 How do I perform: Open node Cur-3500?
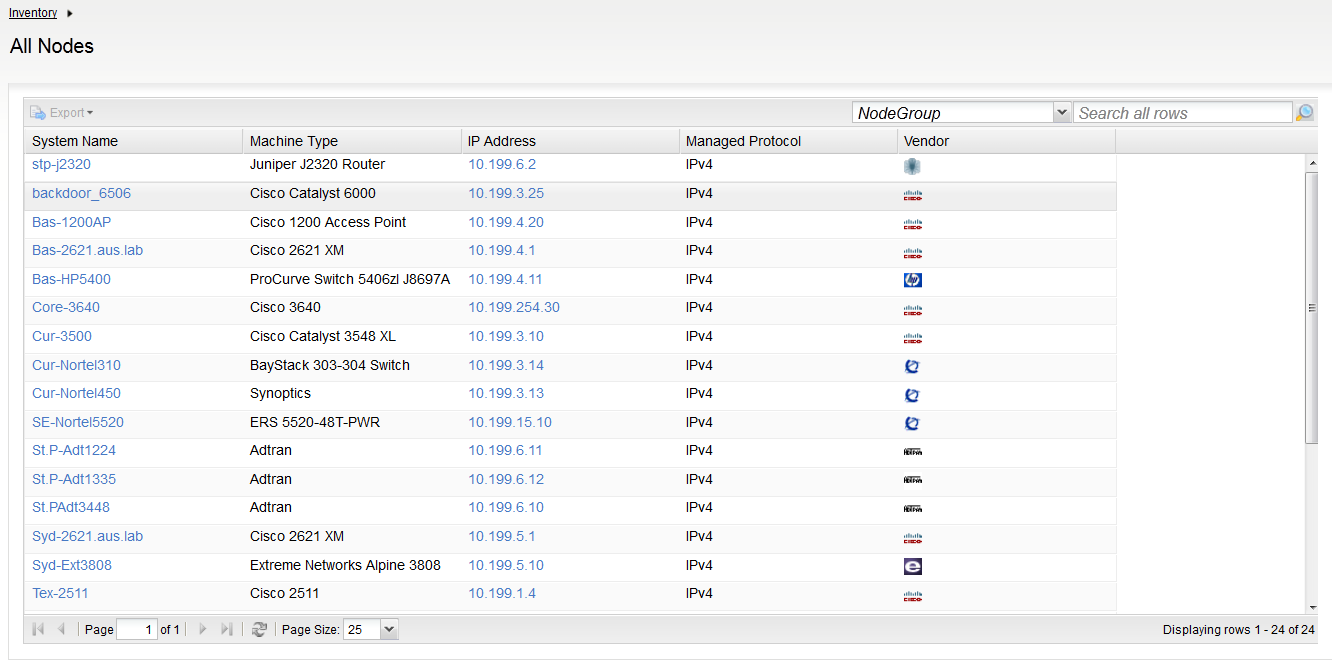tap(62, 336)
